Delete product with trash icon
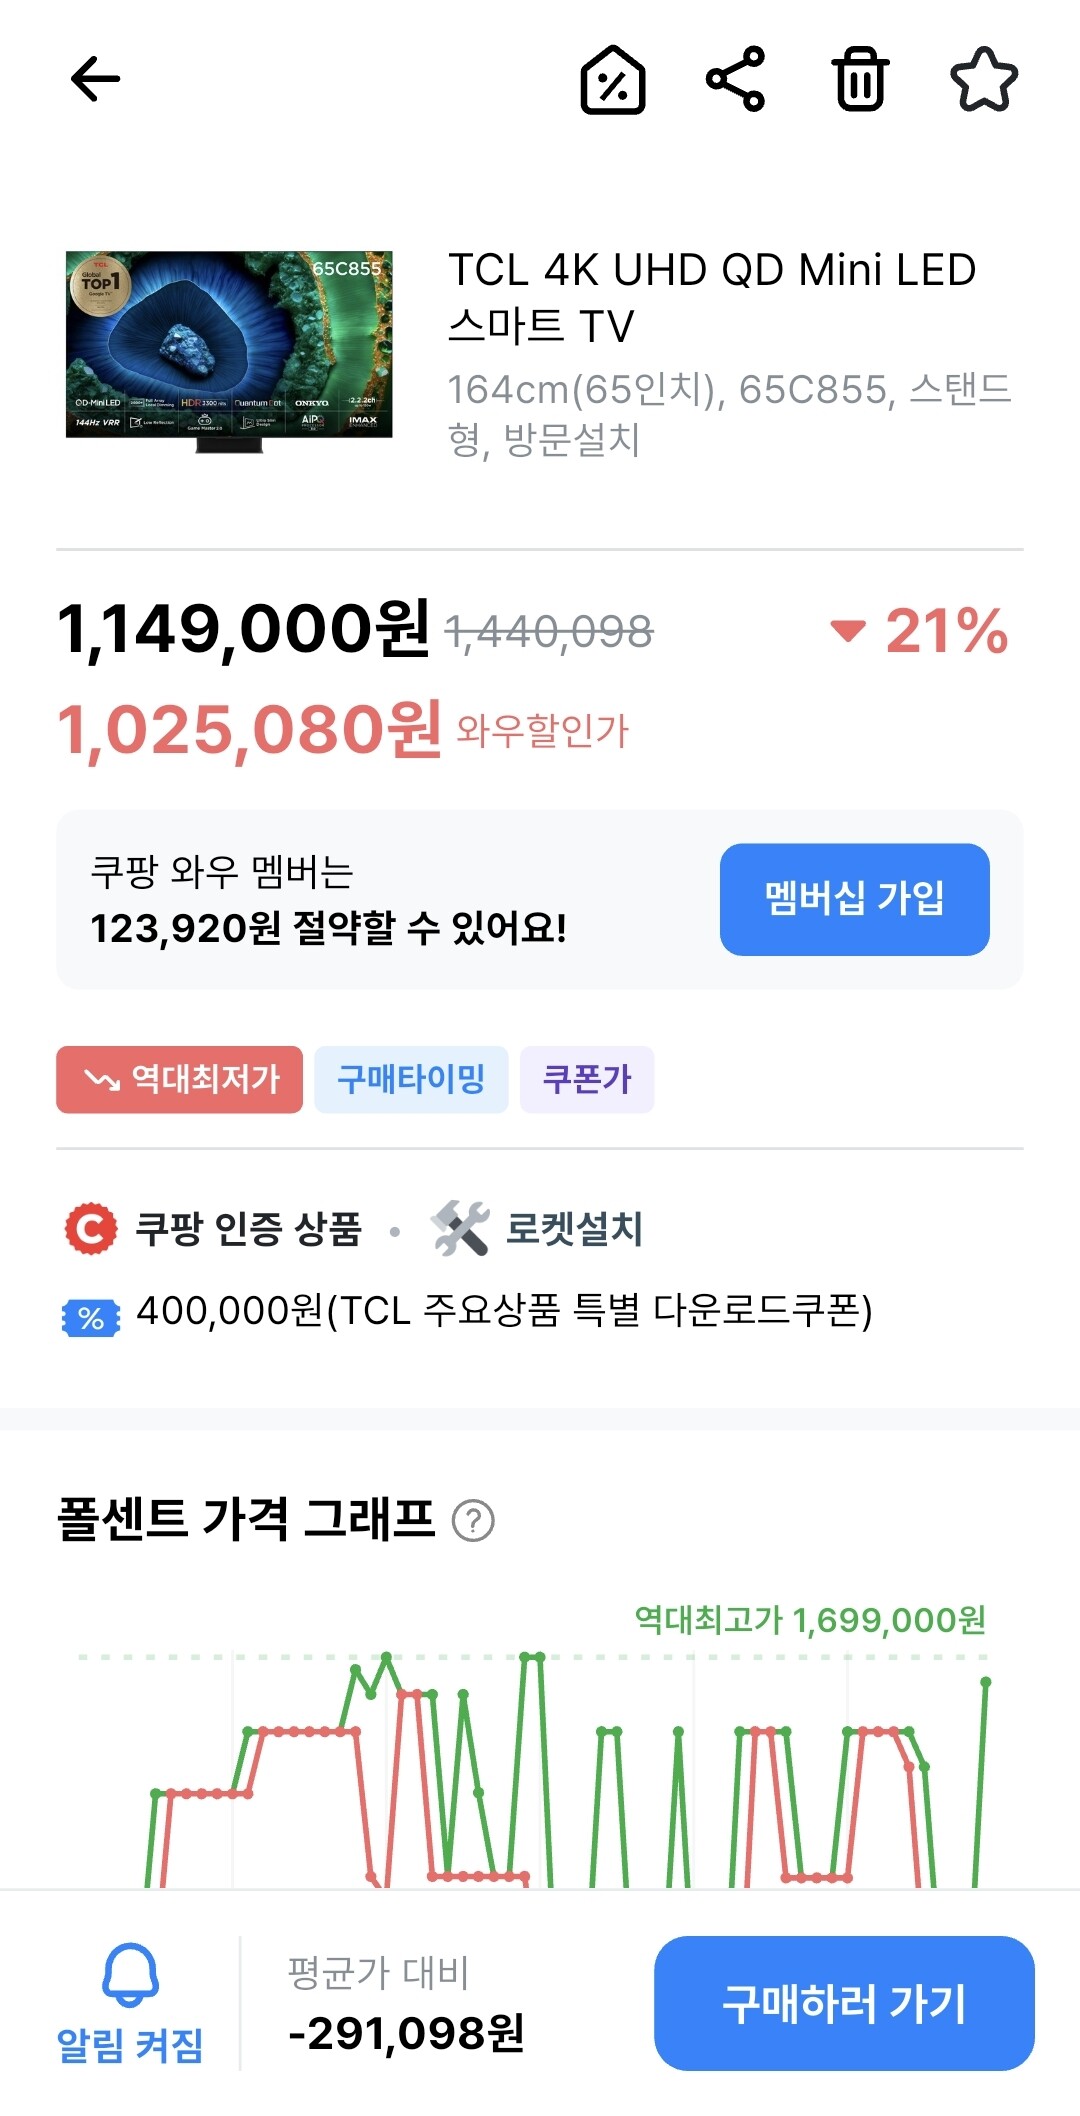1080x2116 pixels. [860, 79]
